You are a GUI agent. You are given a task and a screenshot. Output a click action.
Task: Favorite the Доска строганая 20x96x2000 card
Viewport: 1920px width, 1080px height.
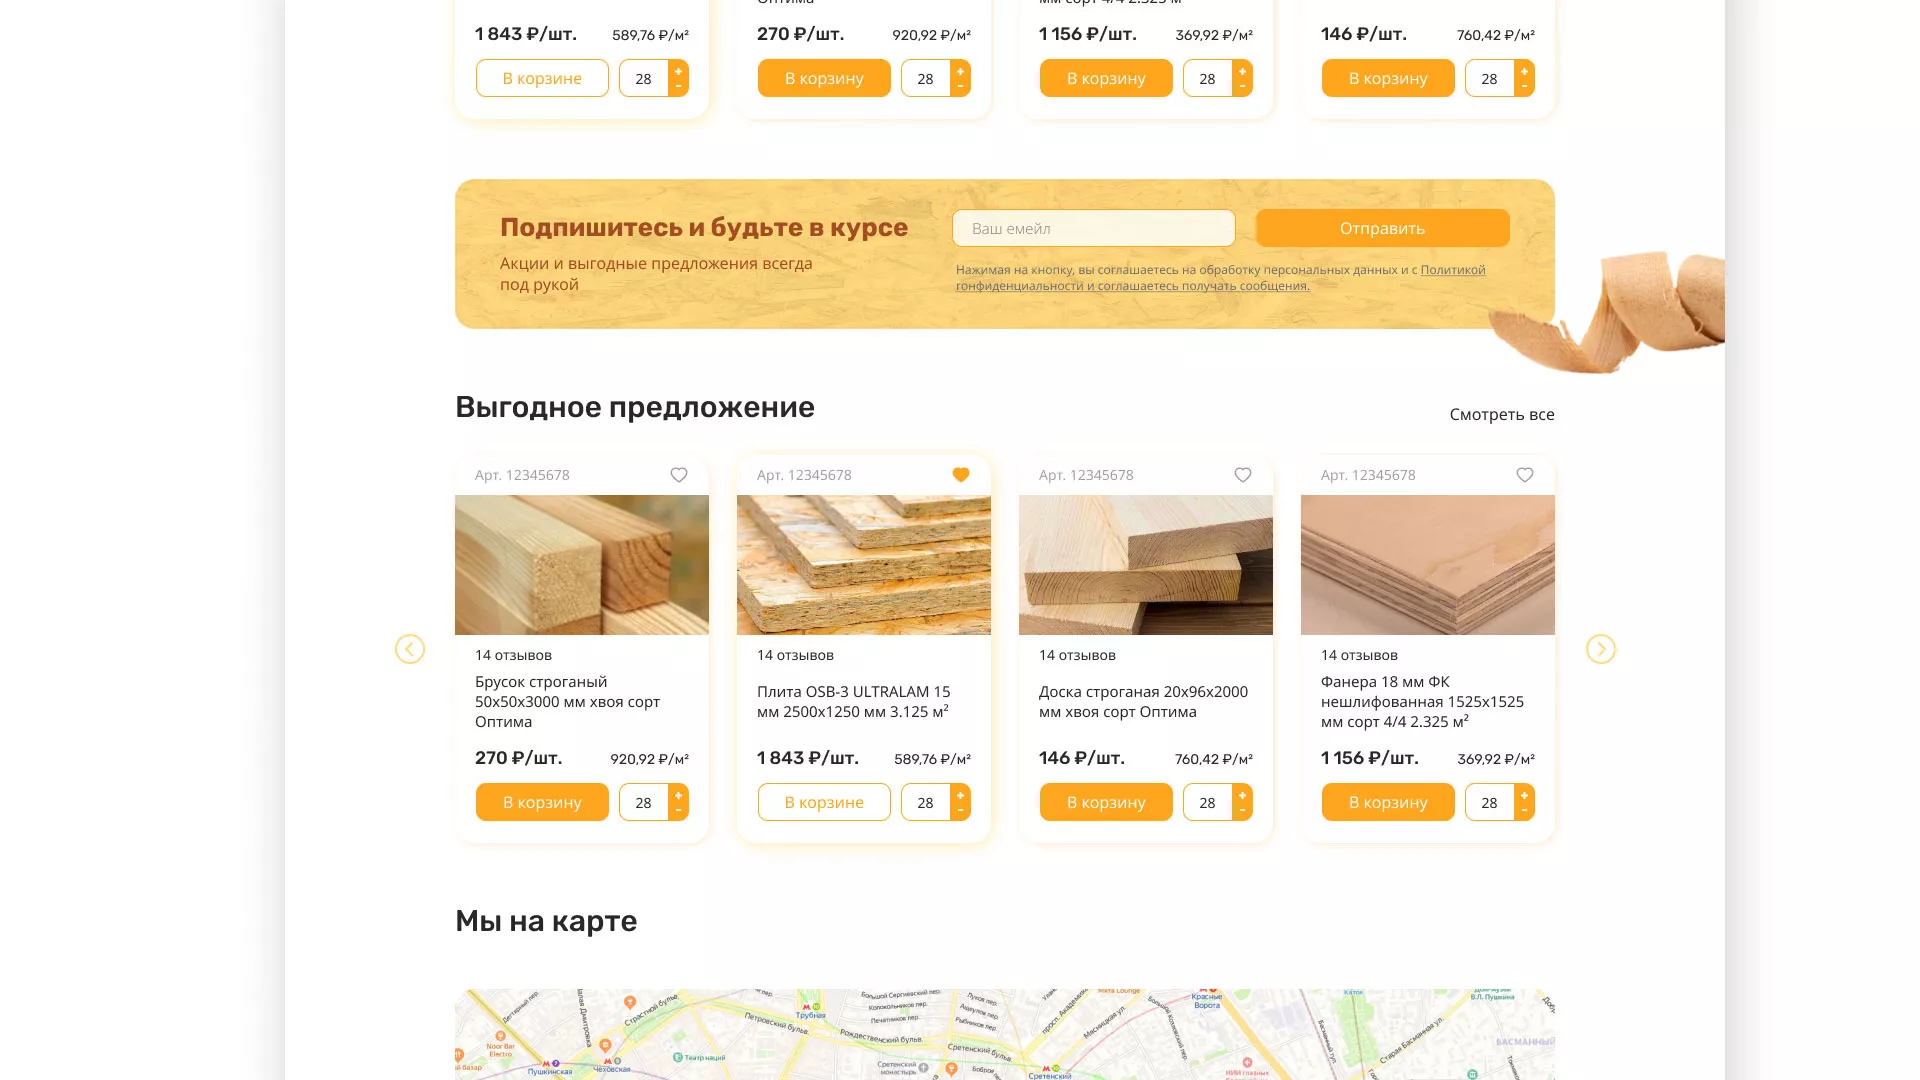[1243, 475]
